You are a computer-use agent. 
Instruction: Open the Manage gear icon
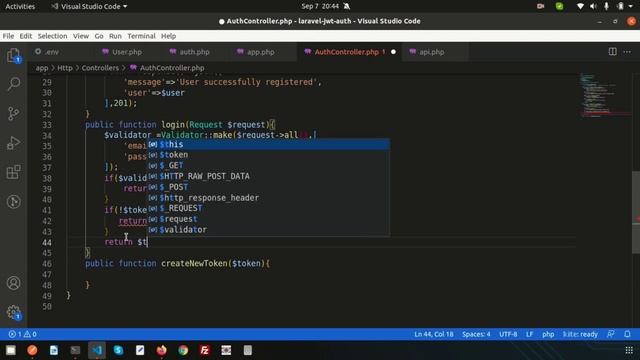[13, 312]
